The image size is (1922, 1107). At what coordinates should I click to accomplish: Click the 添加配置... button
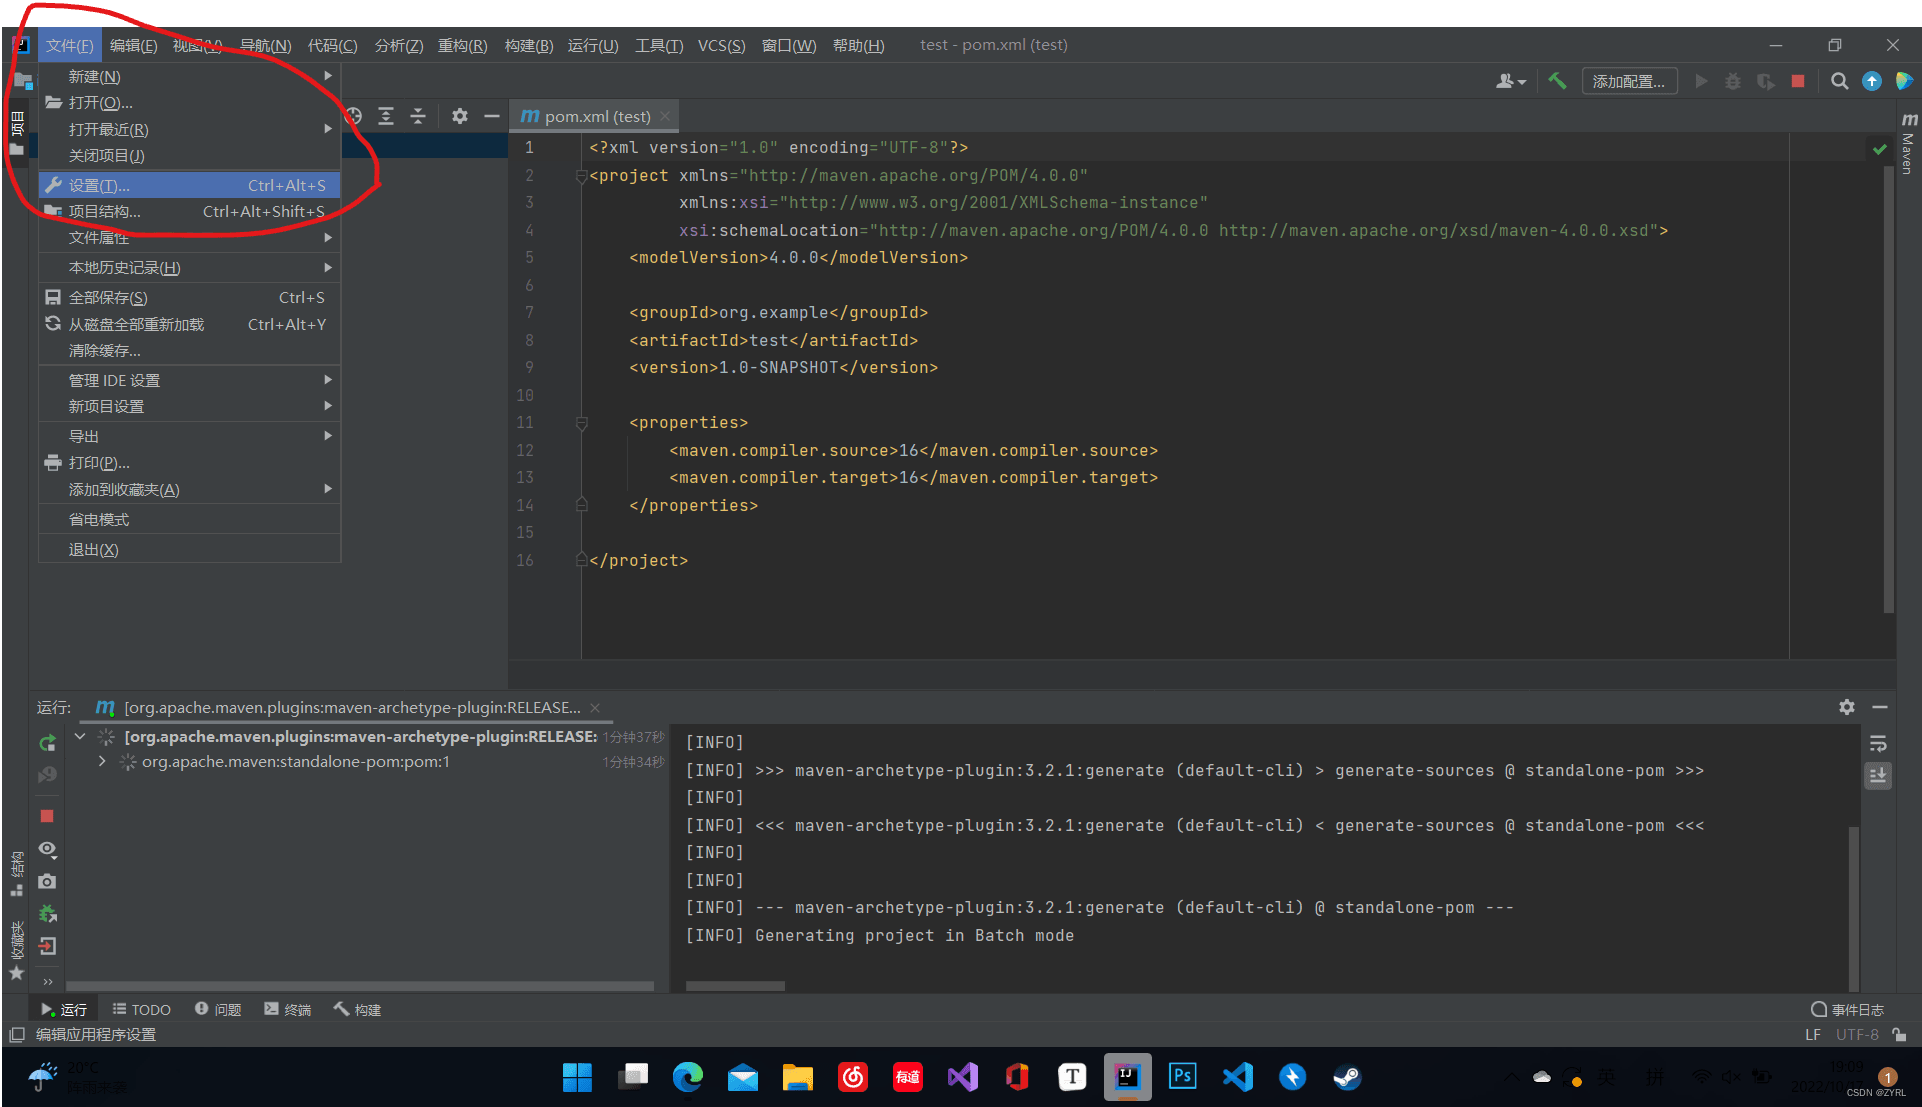[x=1628, y=81]
